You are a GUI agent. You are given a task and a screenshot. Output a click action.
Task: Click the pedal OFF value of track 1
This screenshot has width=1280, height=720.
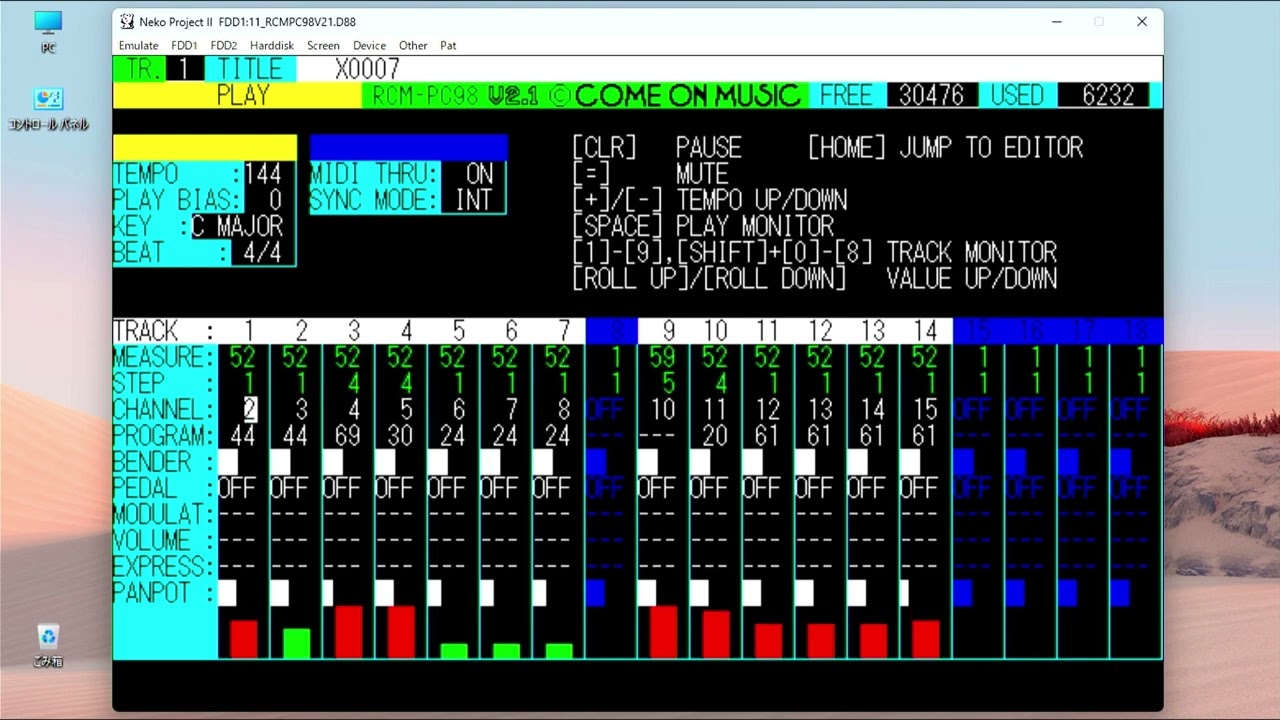pyautogui.click(x=236, y=488)
